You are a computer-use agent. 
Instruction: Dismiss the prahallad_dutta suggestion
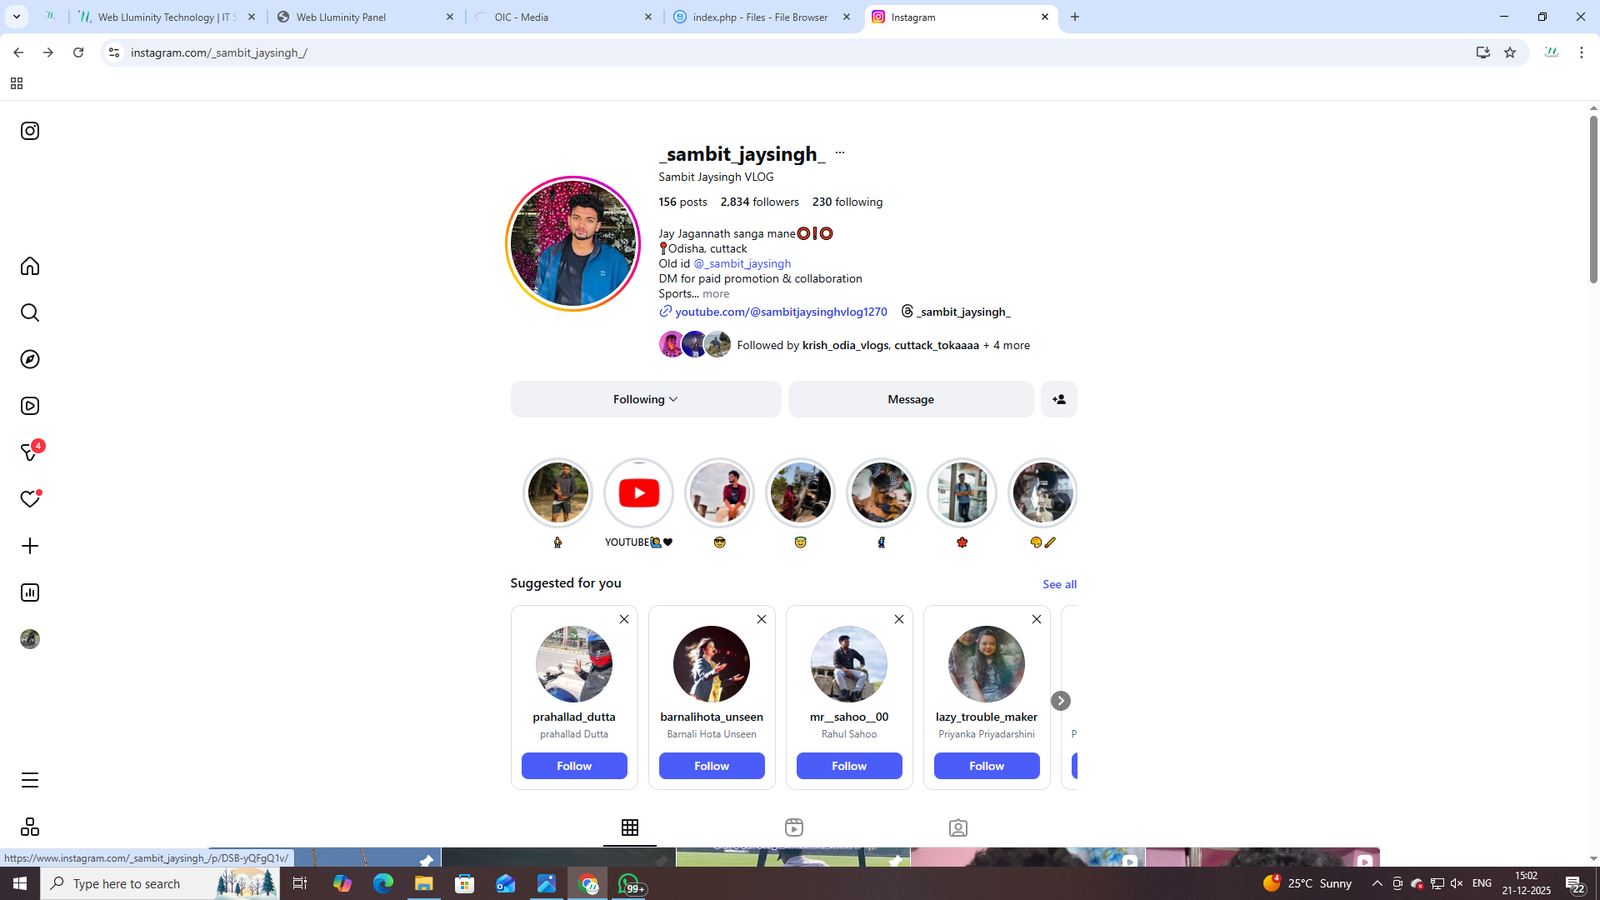(624, 619)
